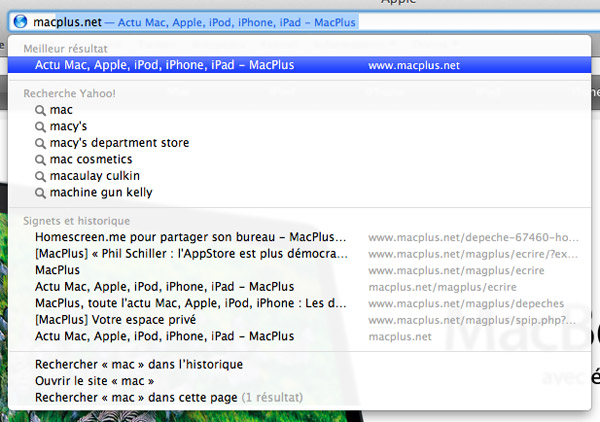Open 'MacPlus, toute l'actu Mac' depeches entry
The height and width of the screenshot is (422, 600).
(x=300, y=303)
